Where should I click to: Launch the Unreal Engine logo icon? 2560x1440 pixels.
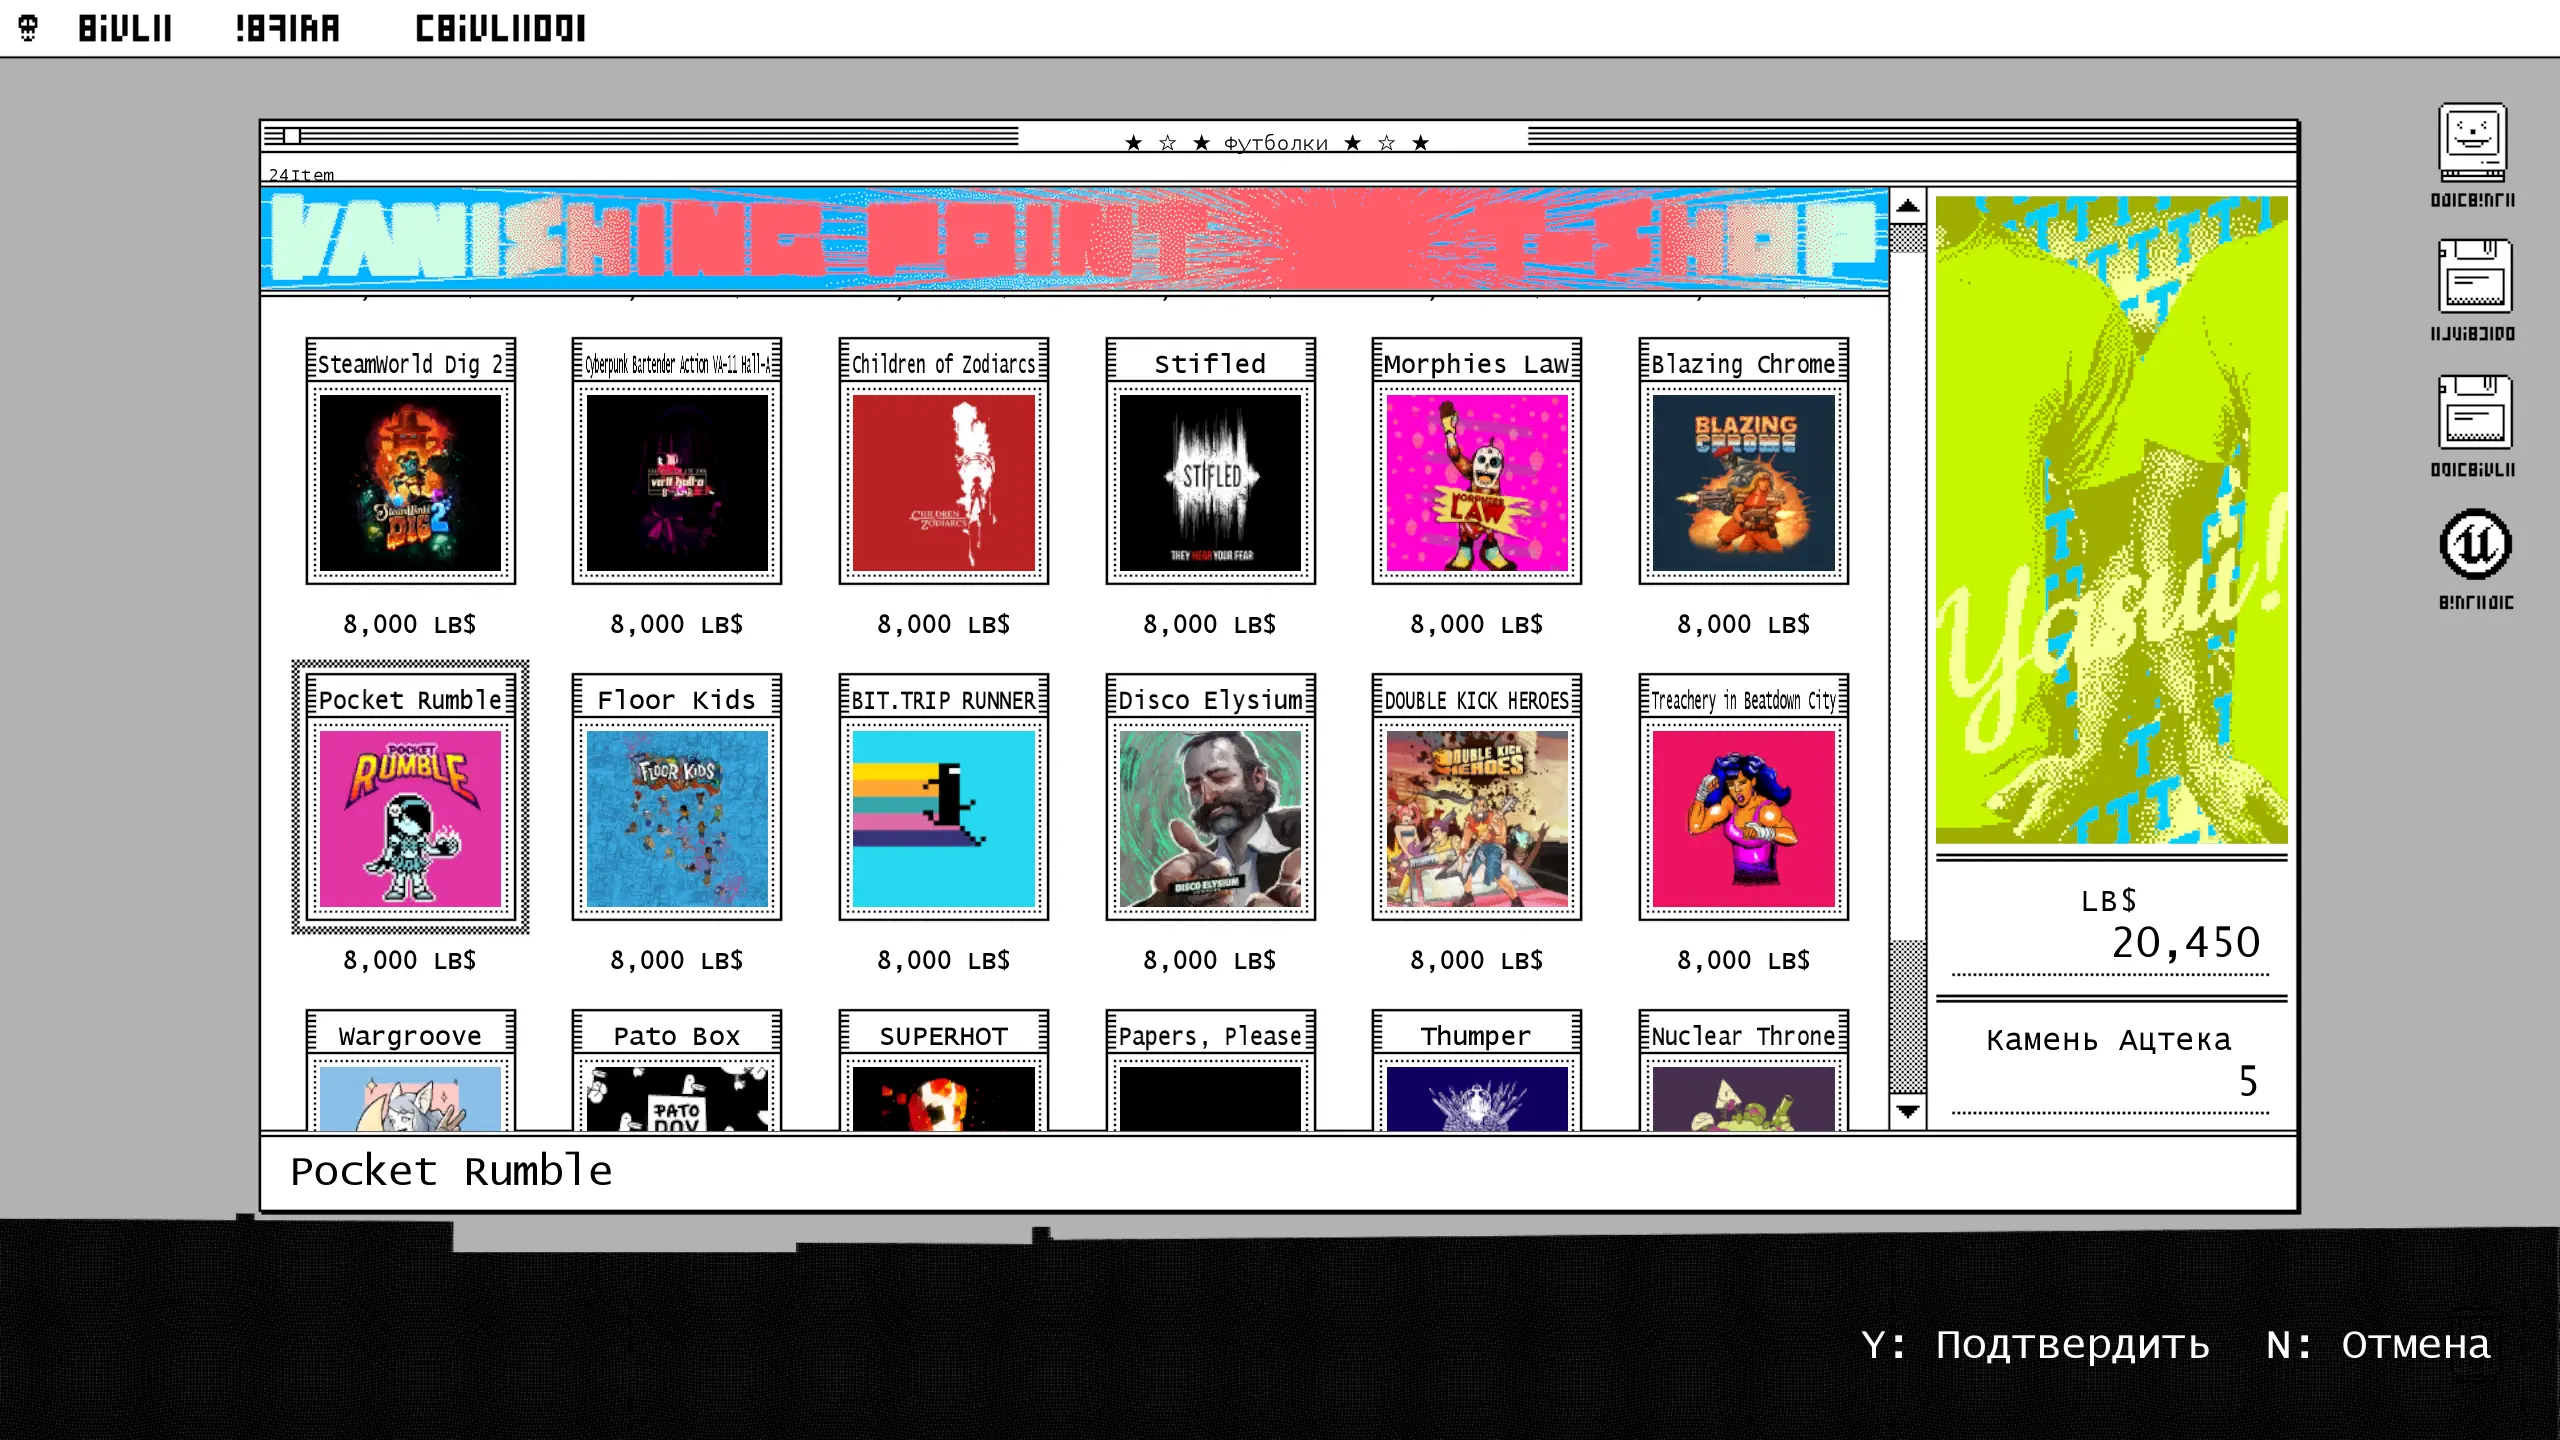(2474, 545)
